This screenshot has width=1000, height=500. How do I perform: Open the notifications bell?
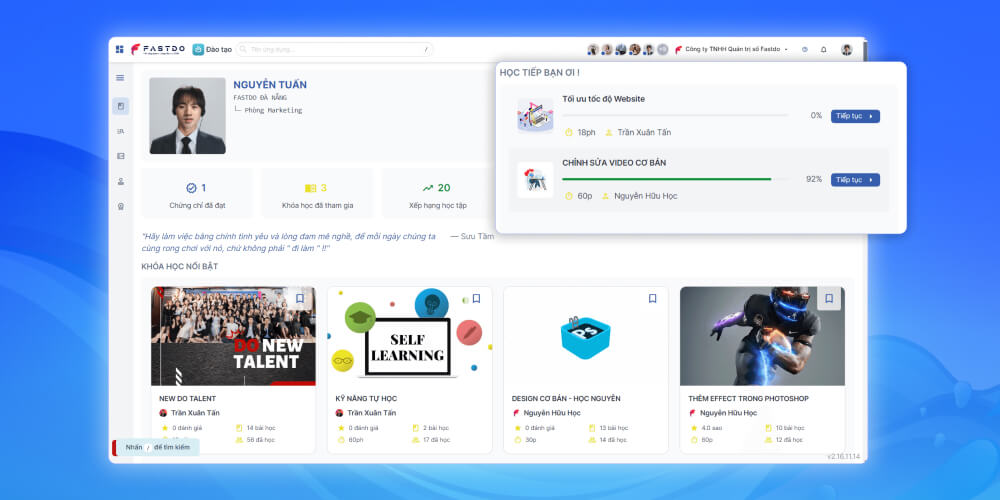(823, 49)
